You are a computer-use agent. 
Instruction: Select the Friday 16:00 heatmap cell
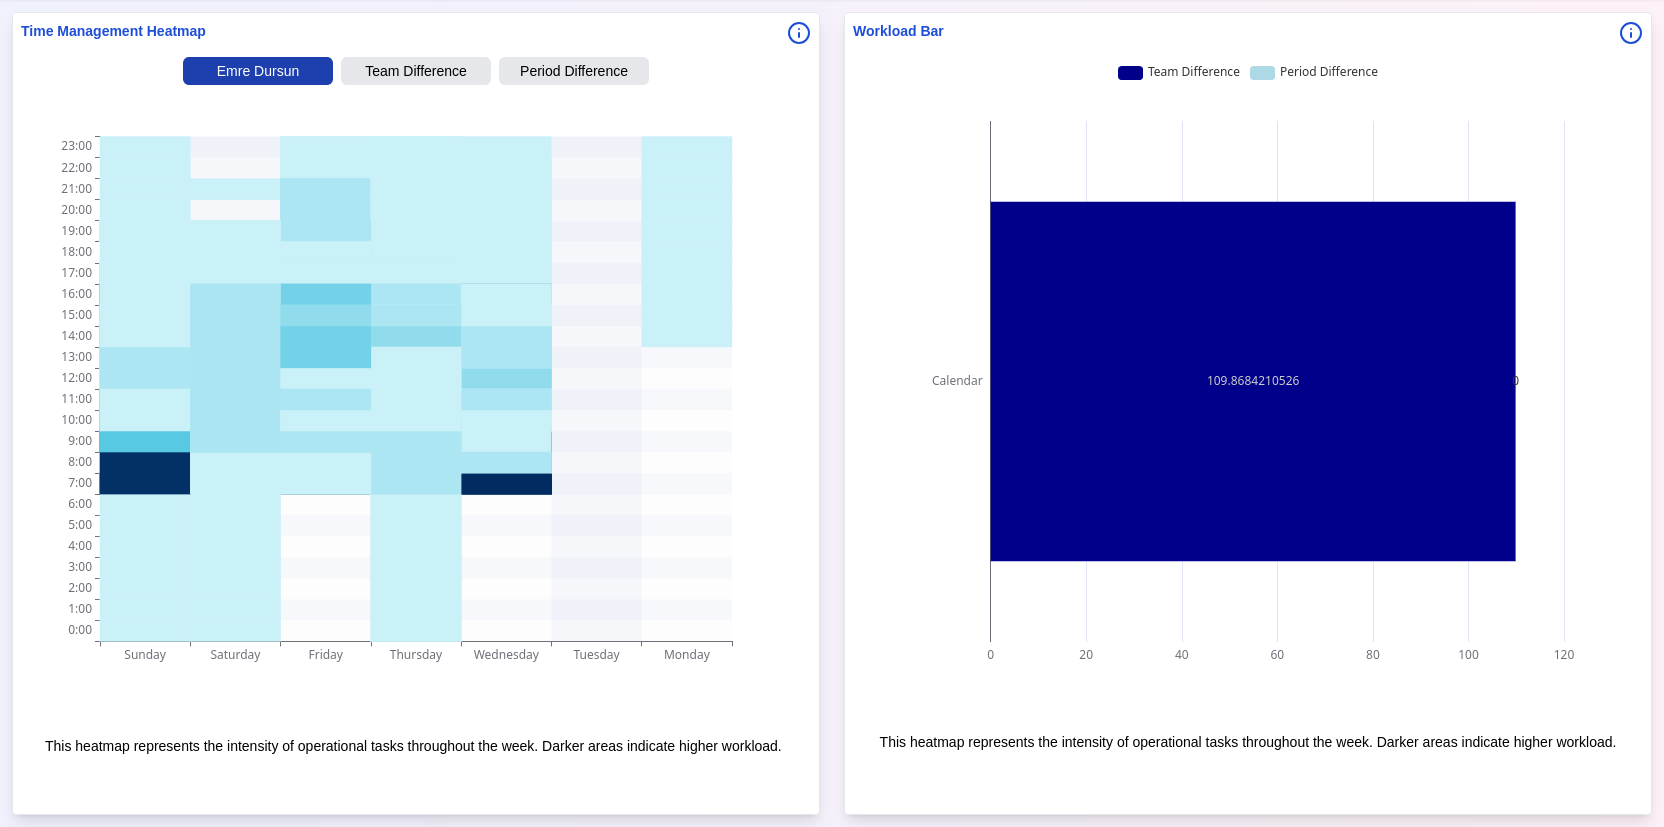(325, 294)
